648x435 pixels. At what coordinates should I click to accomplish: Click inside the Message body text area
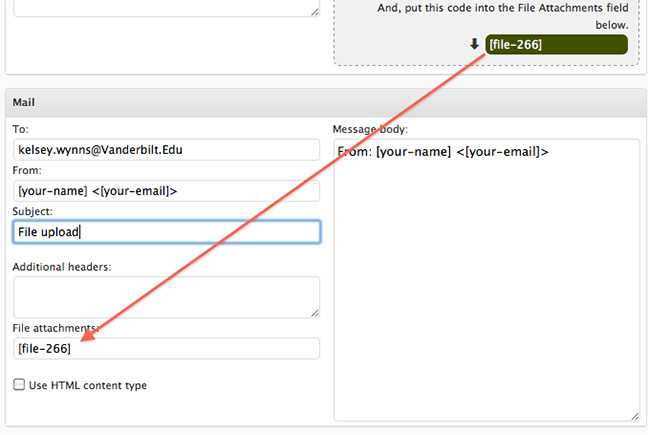click(486, 280)
